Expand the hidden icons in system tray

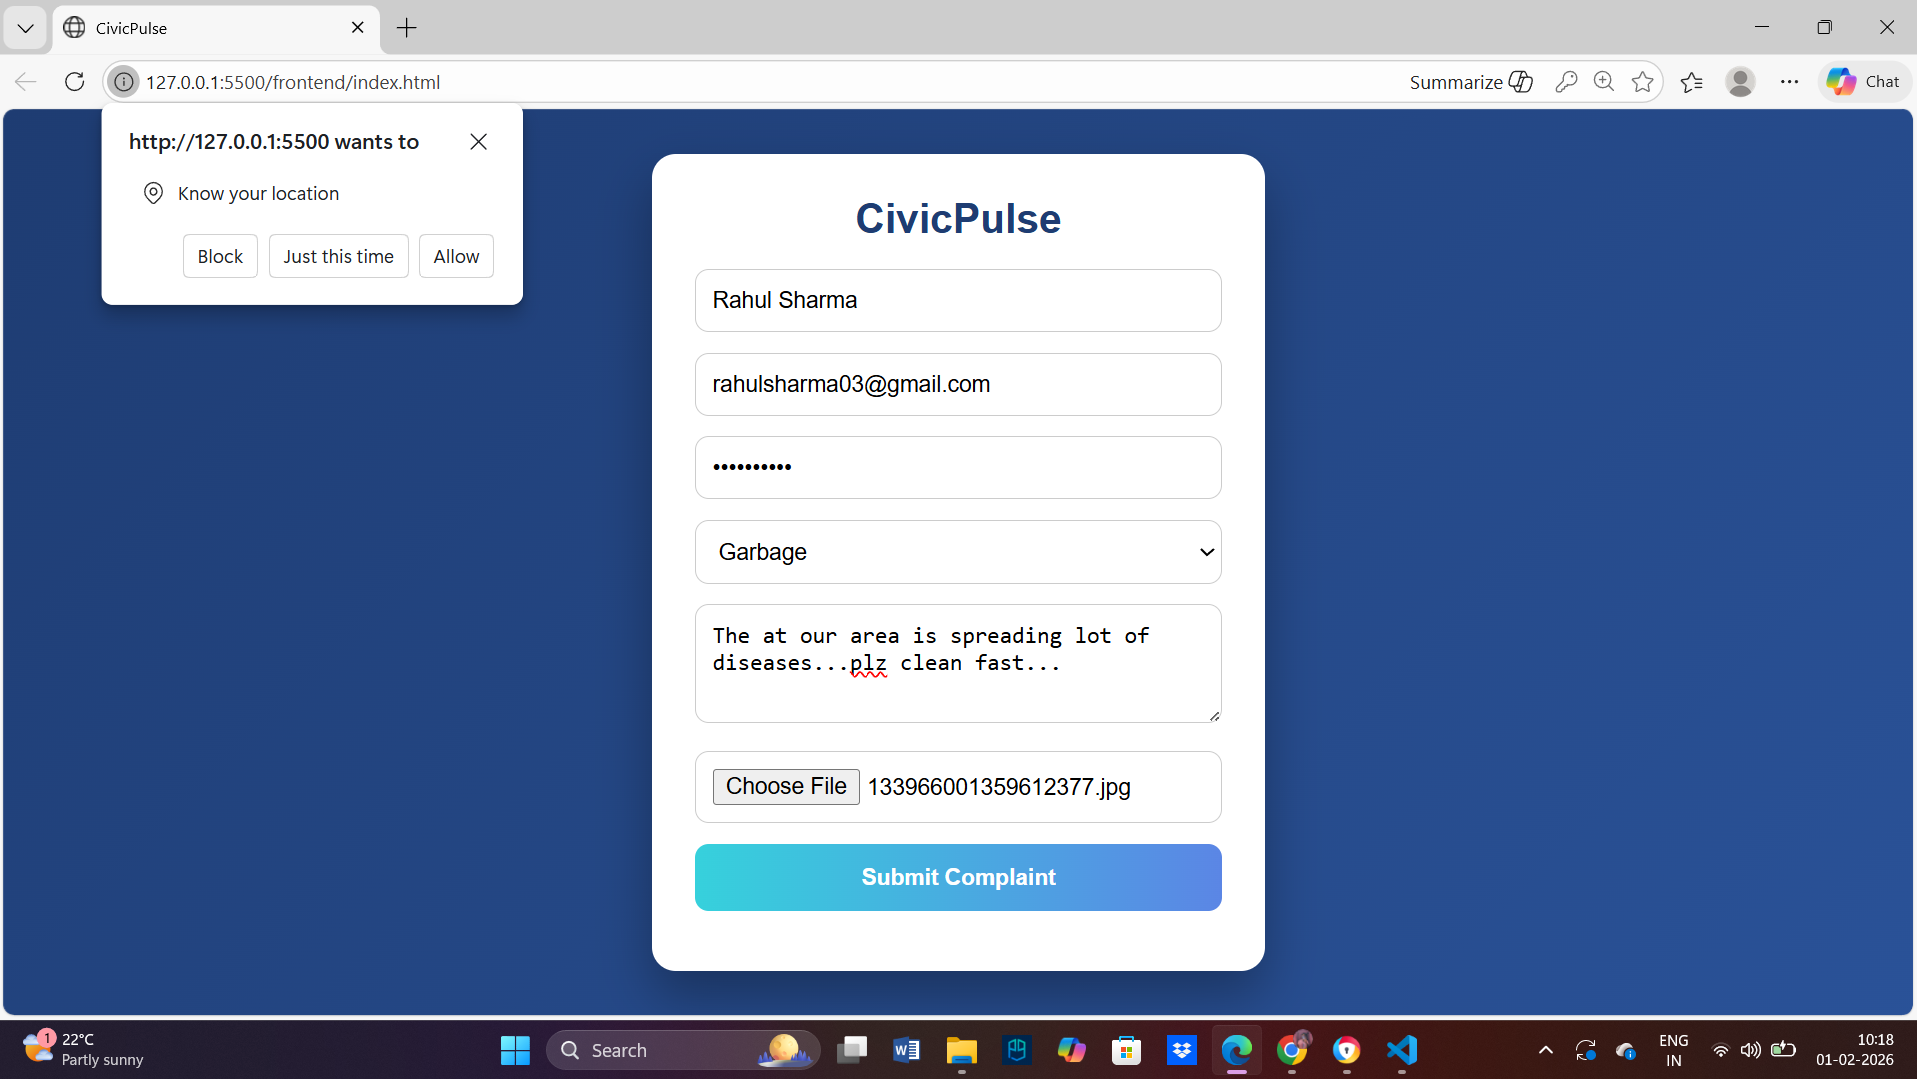point(1544,1050)
